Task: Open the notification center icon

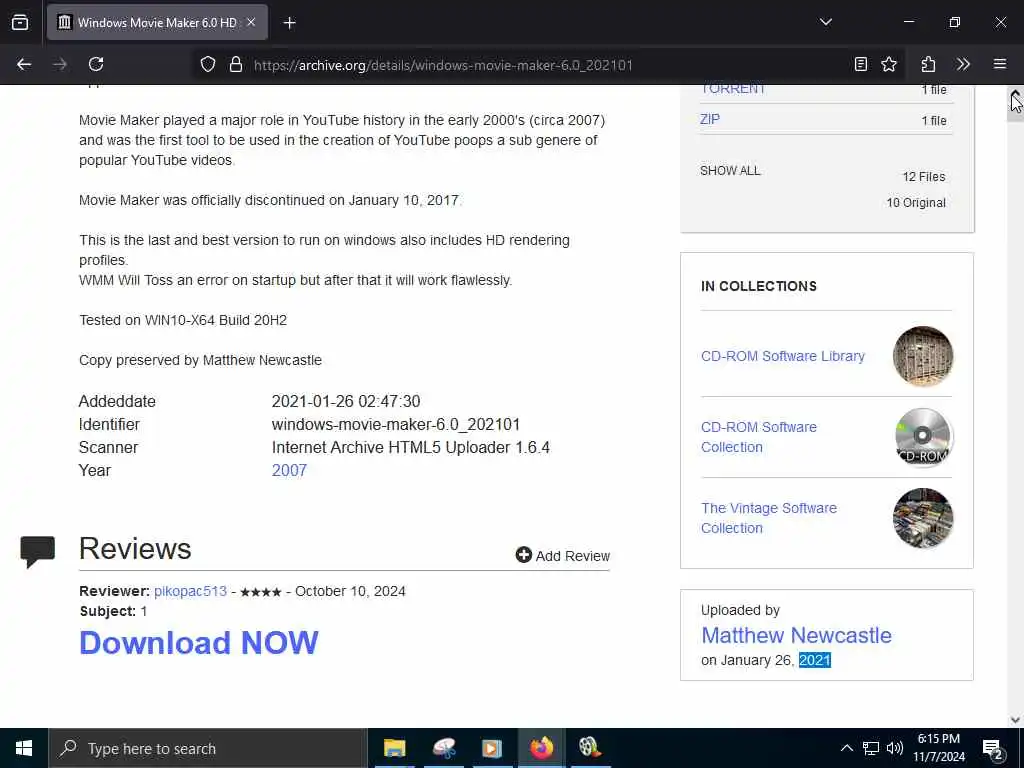Action: coord(992,749)
